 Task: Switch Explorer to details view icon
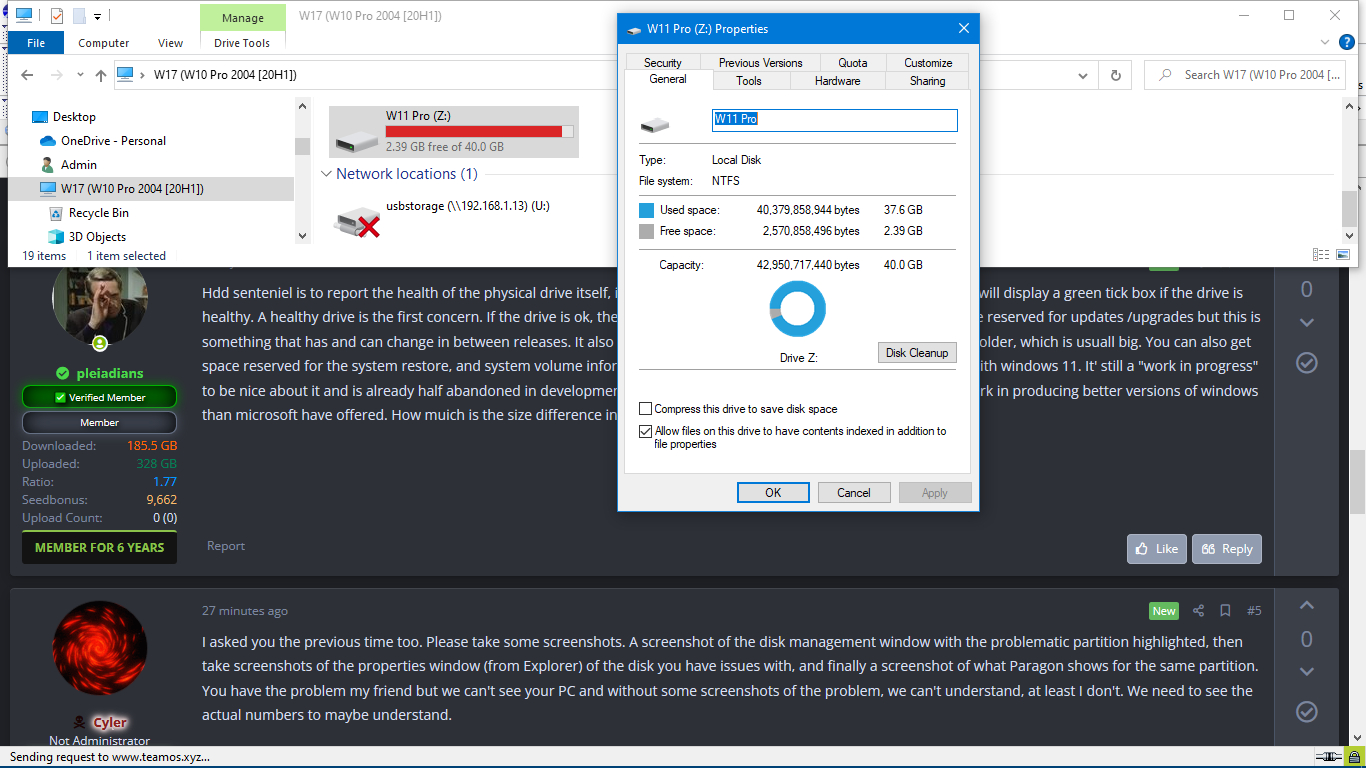pyautogui.click(x=1321, y=256)
